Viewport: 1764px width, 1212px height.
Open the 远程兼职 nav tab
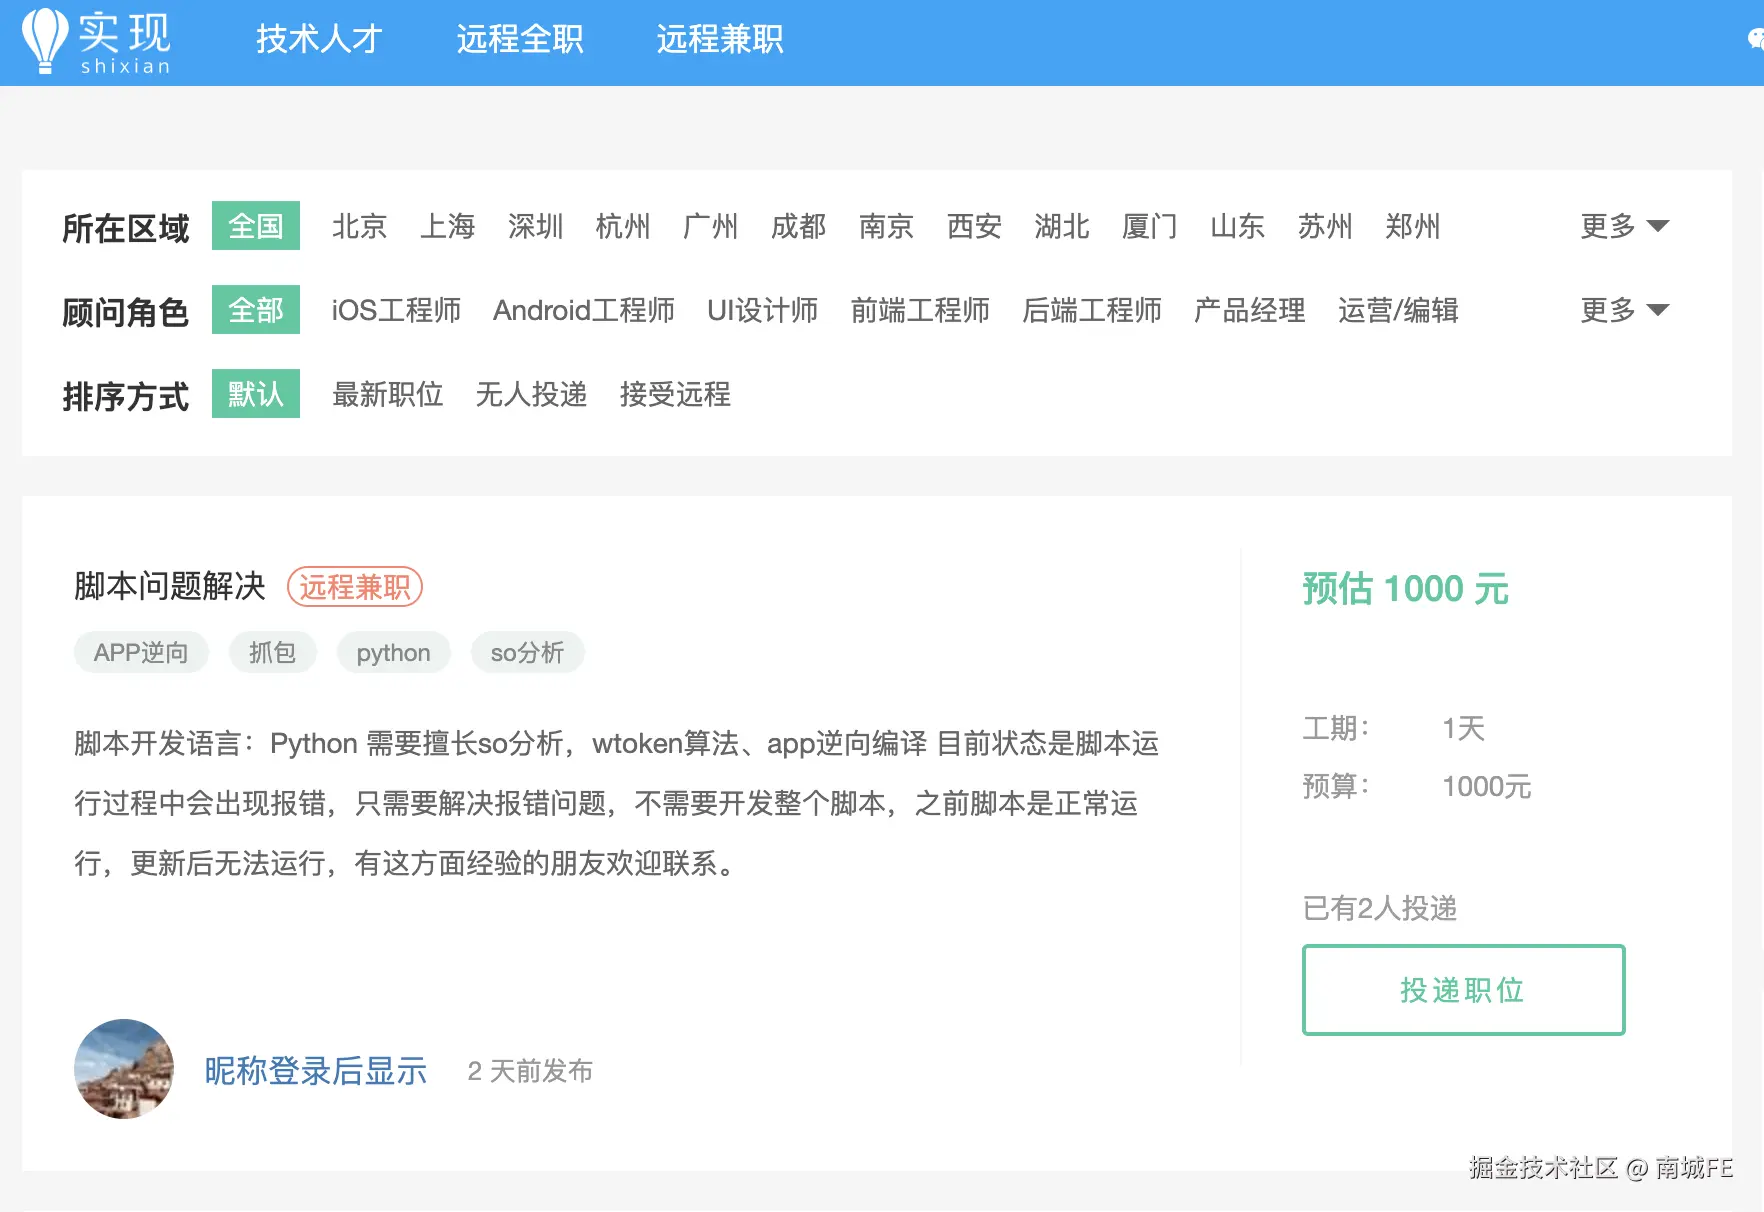point(719,39)
